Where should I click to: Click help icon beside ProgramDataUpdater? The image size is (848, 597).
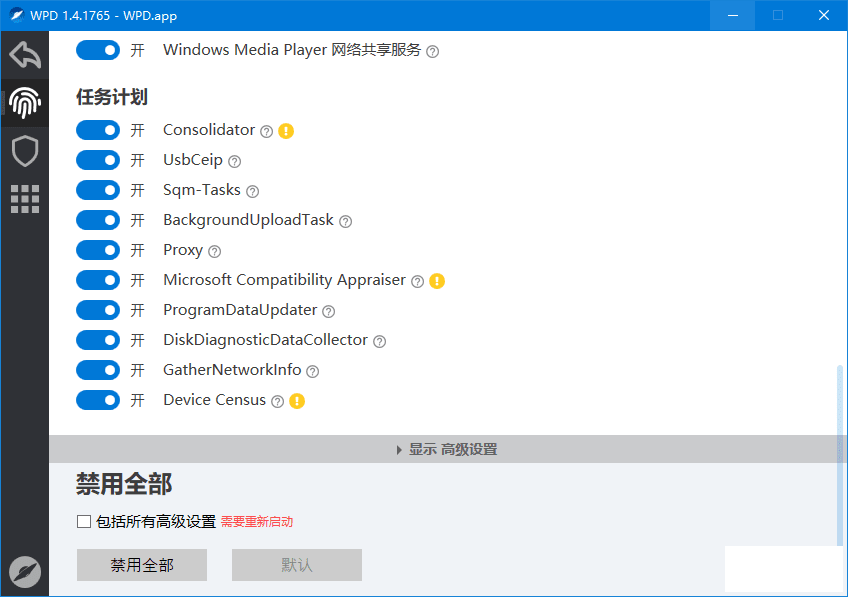[x=328, y=311]
